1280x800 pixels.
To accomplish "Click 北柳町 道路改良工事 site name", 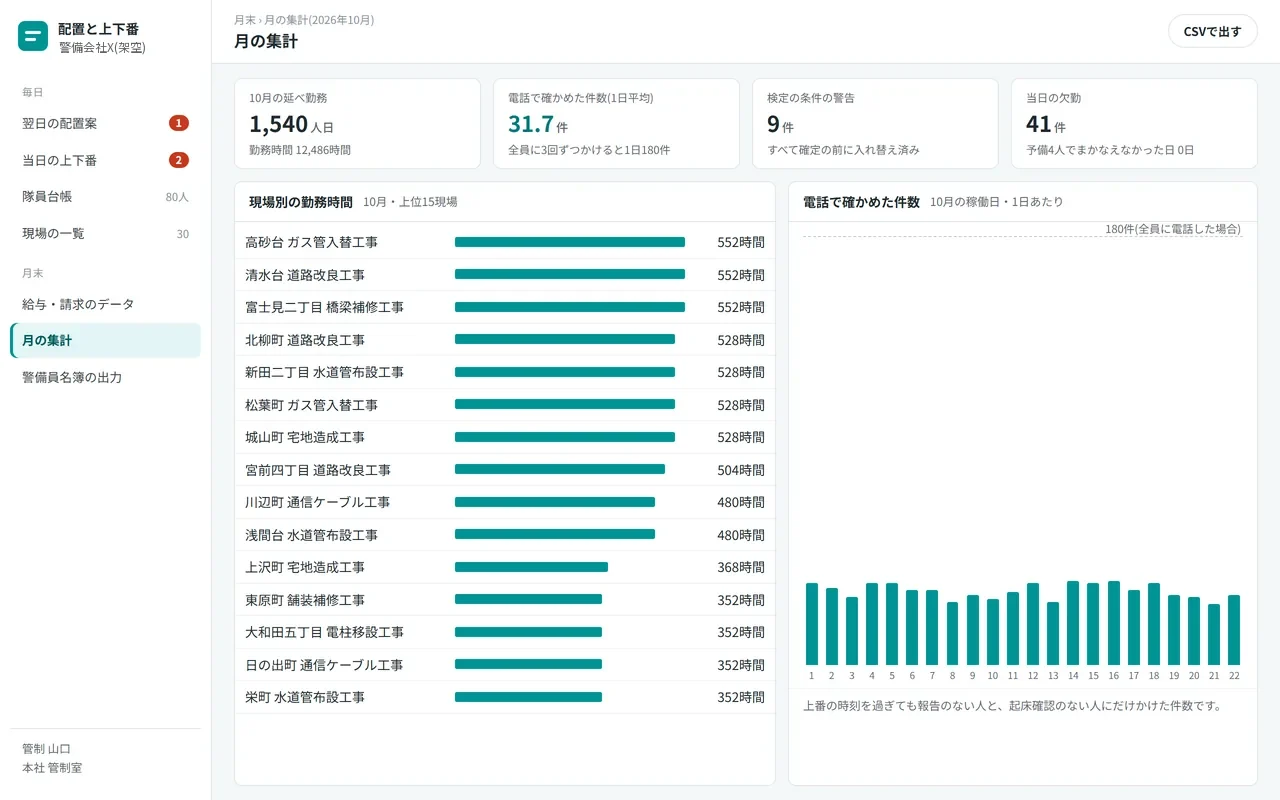I will coord(305,340).
